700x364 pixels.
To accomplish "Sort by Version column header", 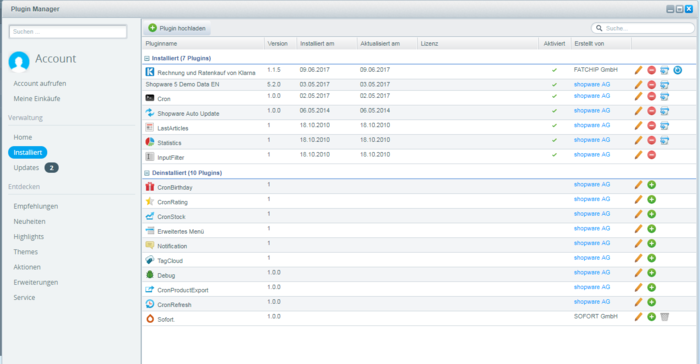I will point(280,44).
